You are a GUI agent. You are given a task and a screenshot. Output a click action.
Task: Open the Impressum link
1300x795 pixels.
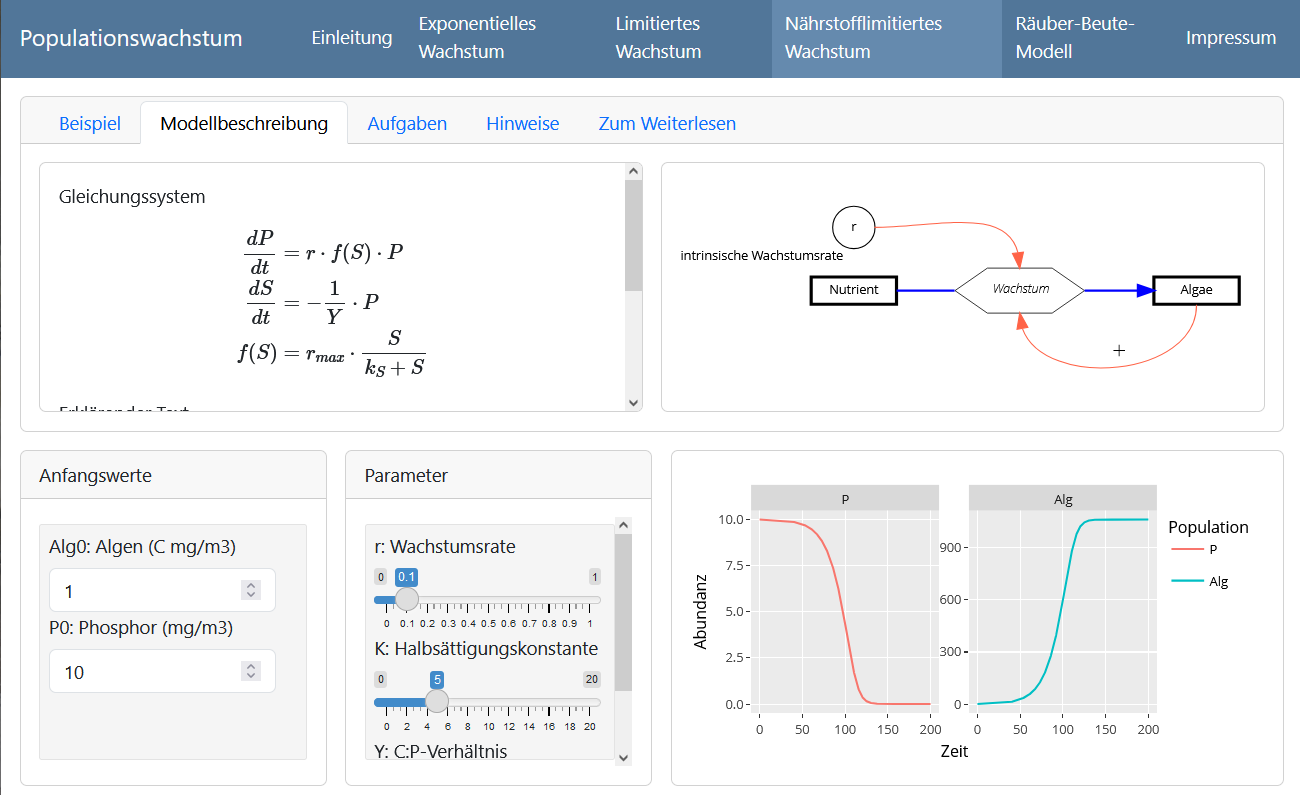coord(1230,38)
